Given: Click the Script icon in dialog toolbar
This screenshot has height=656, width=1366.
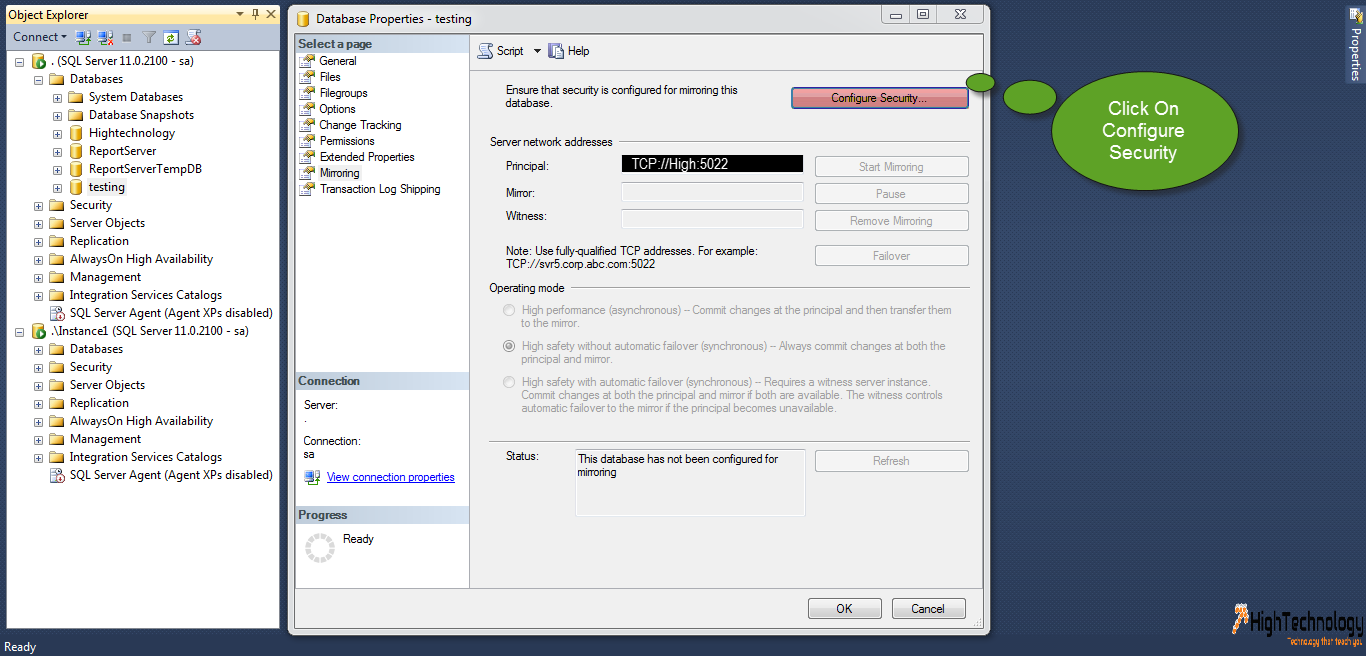Looking at the screenshot, I should [485, 51].
